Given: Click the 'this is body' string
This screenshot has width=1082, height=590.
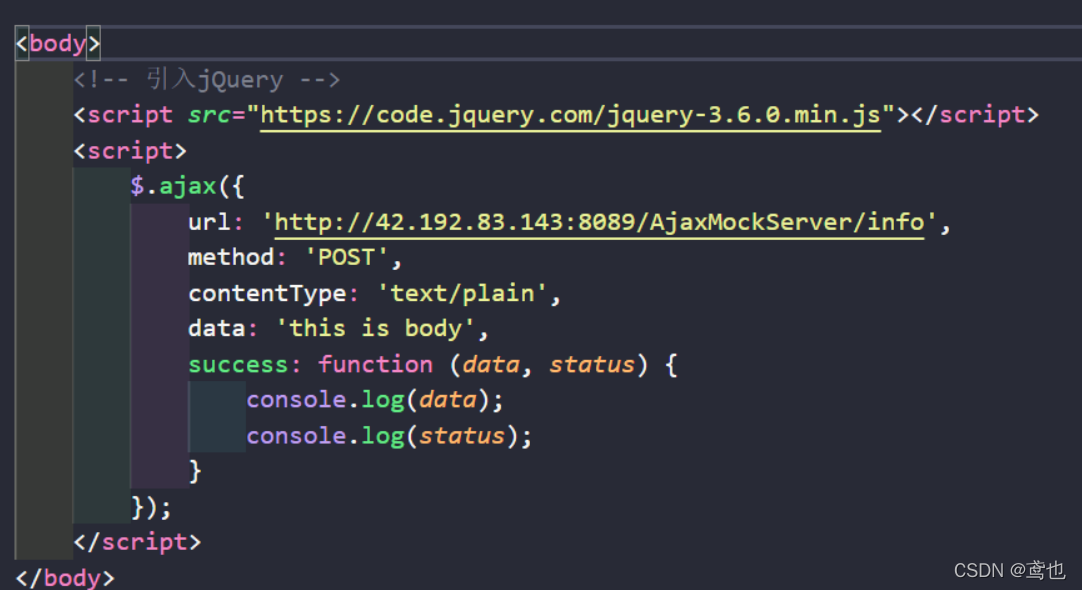Looking at the screenshot, I should [375, 329].
